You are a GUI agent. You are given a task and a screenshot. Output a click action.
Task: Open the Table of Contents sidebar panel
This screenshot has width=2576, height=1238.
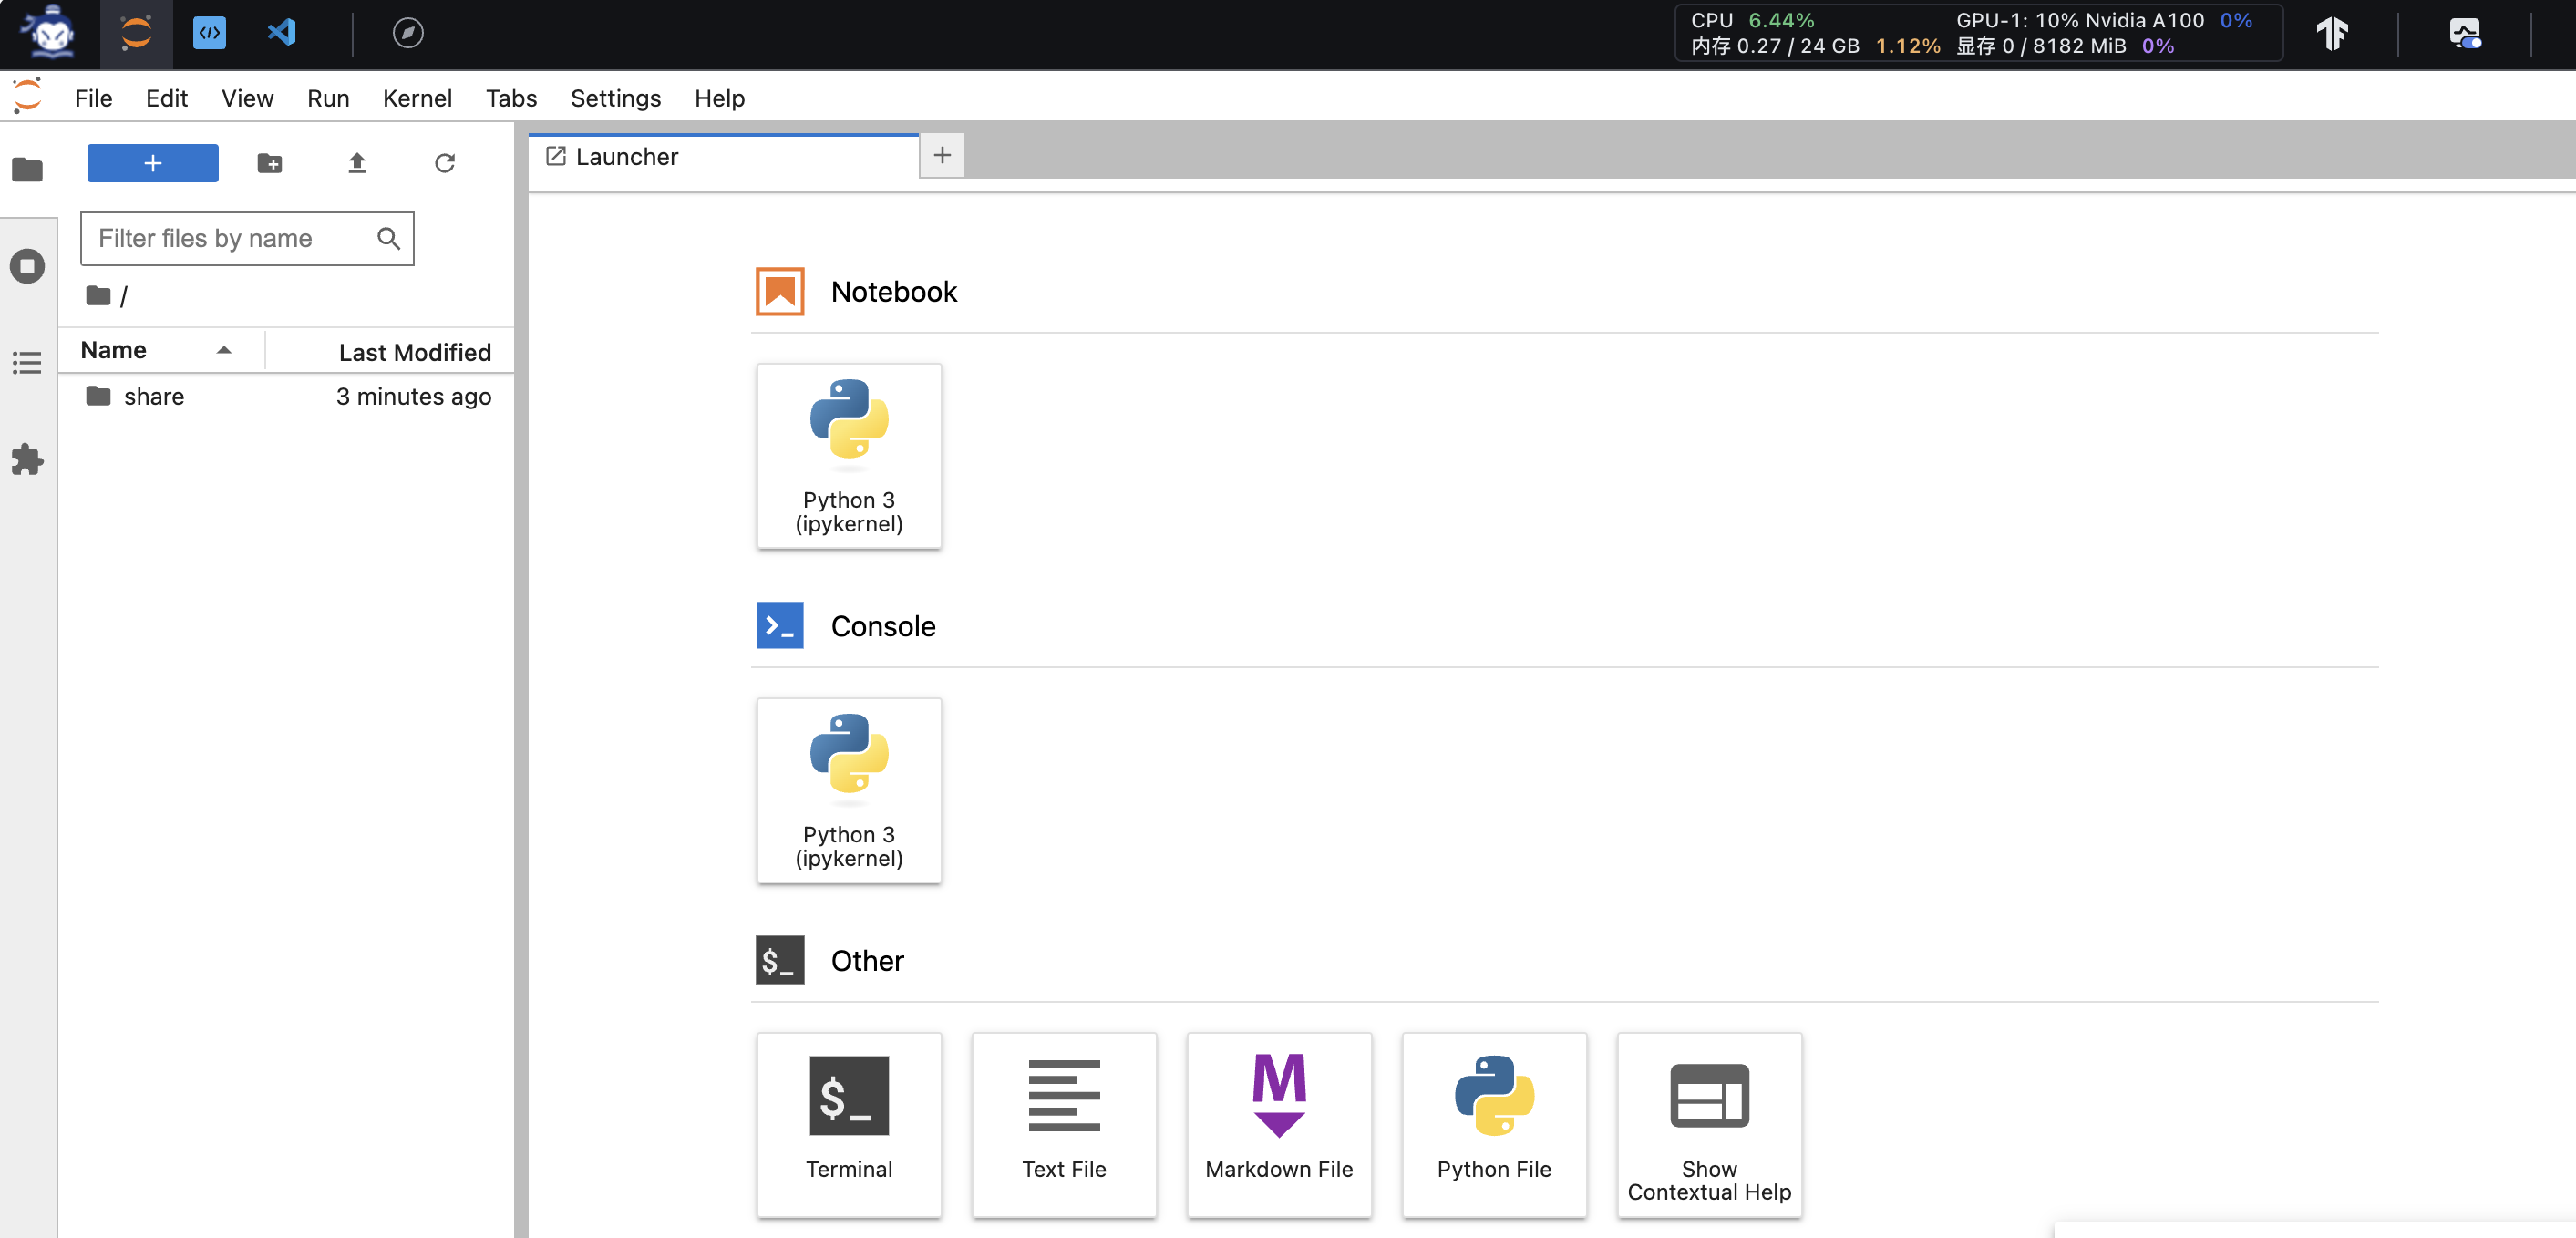[x=27, y=362]
